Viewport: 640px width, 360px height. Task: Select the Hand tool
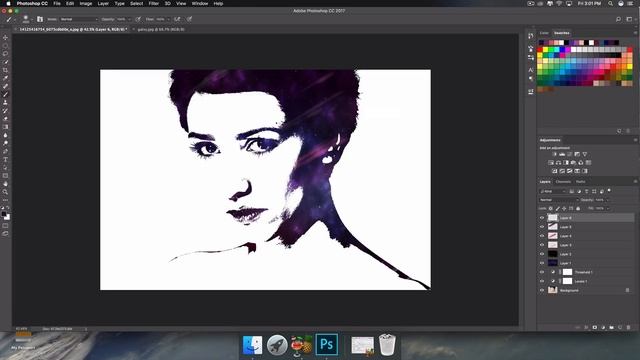[x=5, y=184]
